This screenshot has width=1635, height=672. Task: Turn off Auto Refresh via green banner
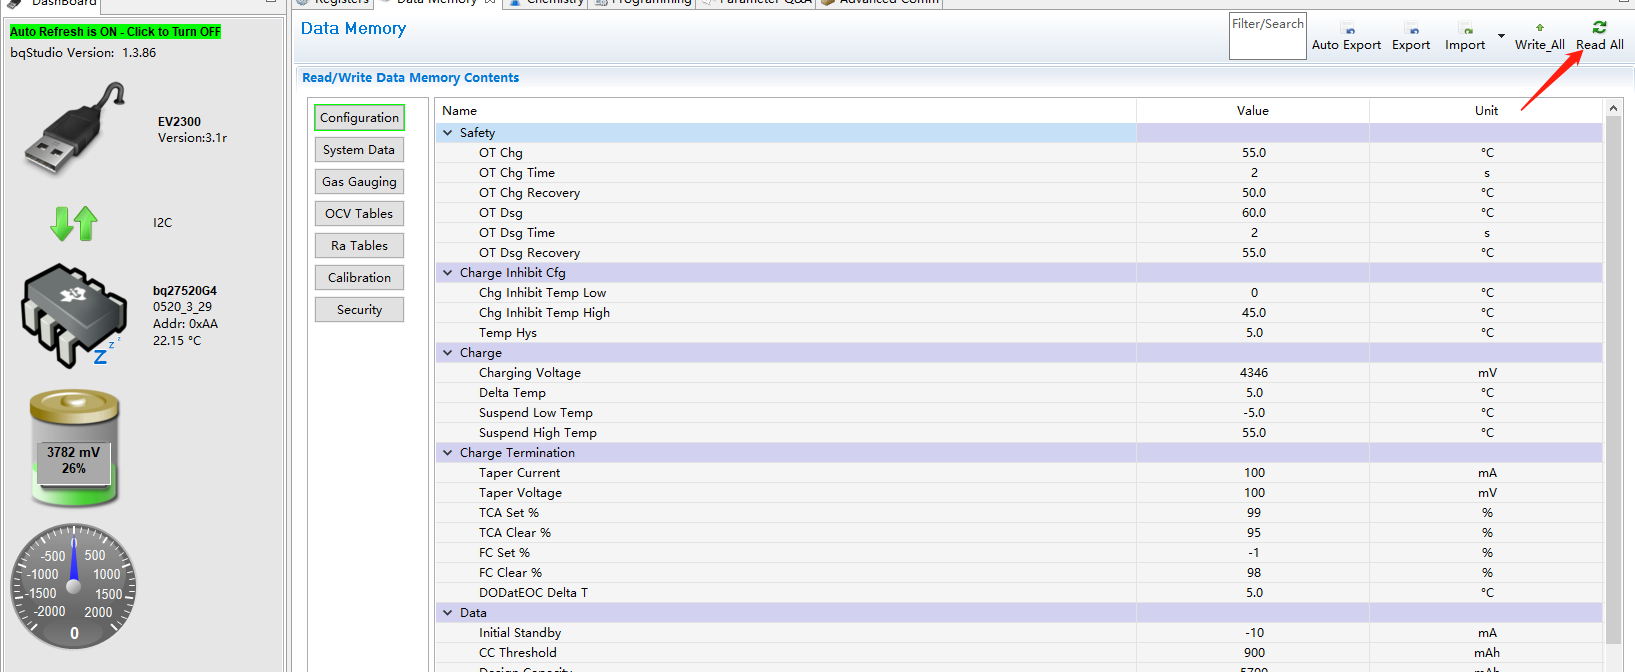115,32
